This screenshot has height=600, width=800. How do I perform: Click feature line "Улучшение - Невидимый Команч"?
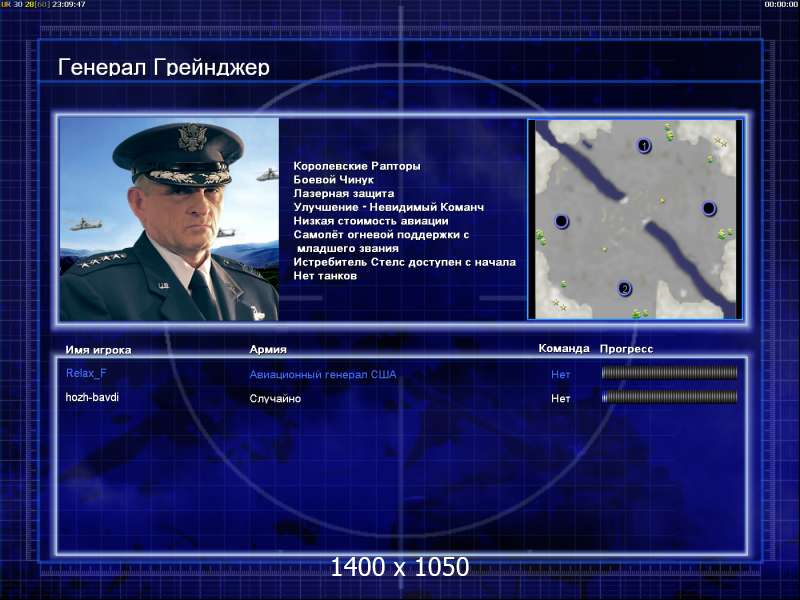(388, 207)
